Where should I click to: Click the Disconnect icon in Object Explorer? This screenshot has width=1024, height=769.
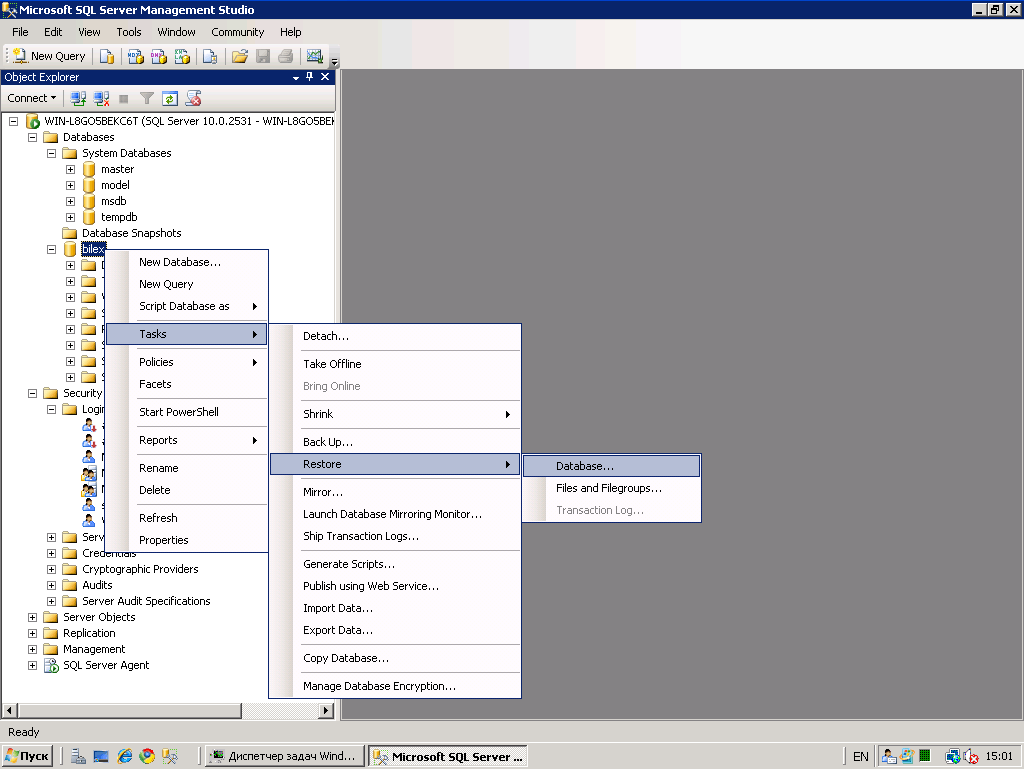101,98
